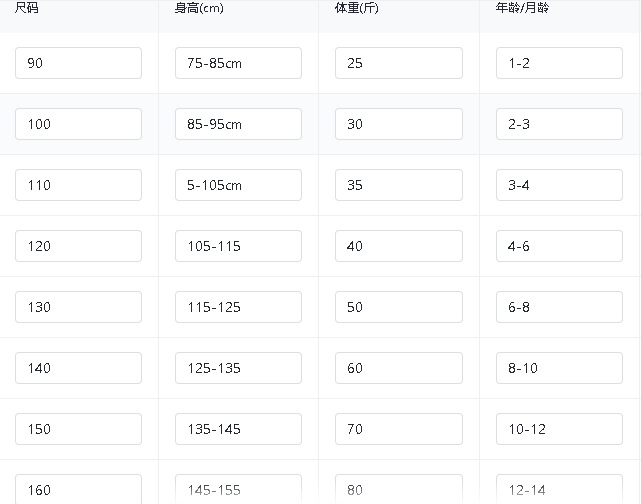Click the size field containing 90
641x504 pixels.
pyautogui.click(x=78, y=63)
